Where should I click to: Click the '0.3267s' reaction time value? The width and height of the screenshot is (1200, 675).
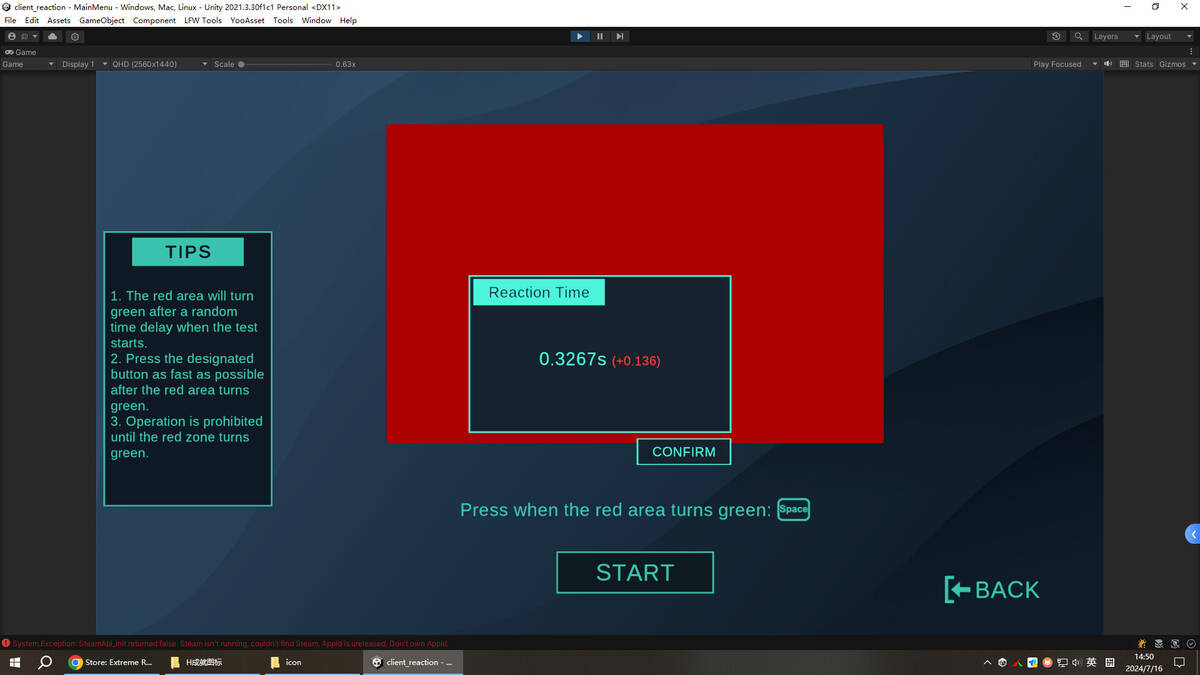click(x=573, y=359)
